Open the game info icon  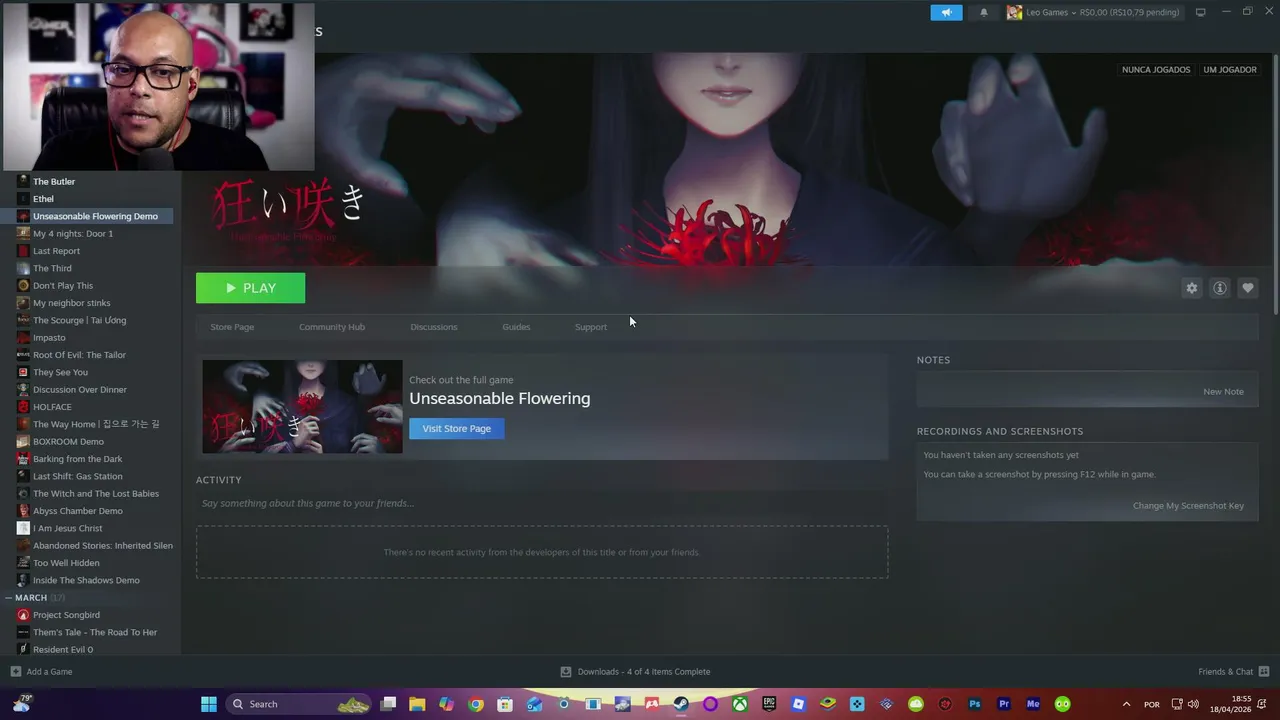1219,288
